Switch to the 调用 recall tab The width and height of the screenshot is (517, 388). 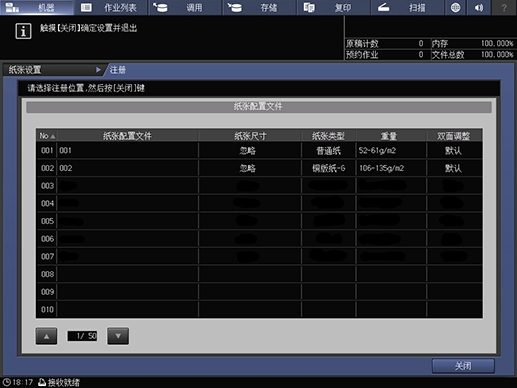(185, 7)
